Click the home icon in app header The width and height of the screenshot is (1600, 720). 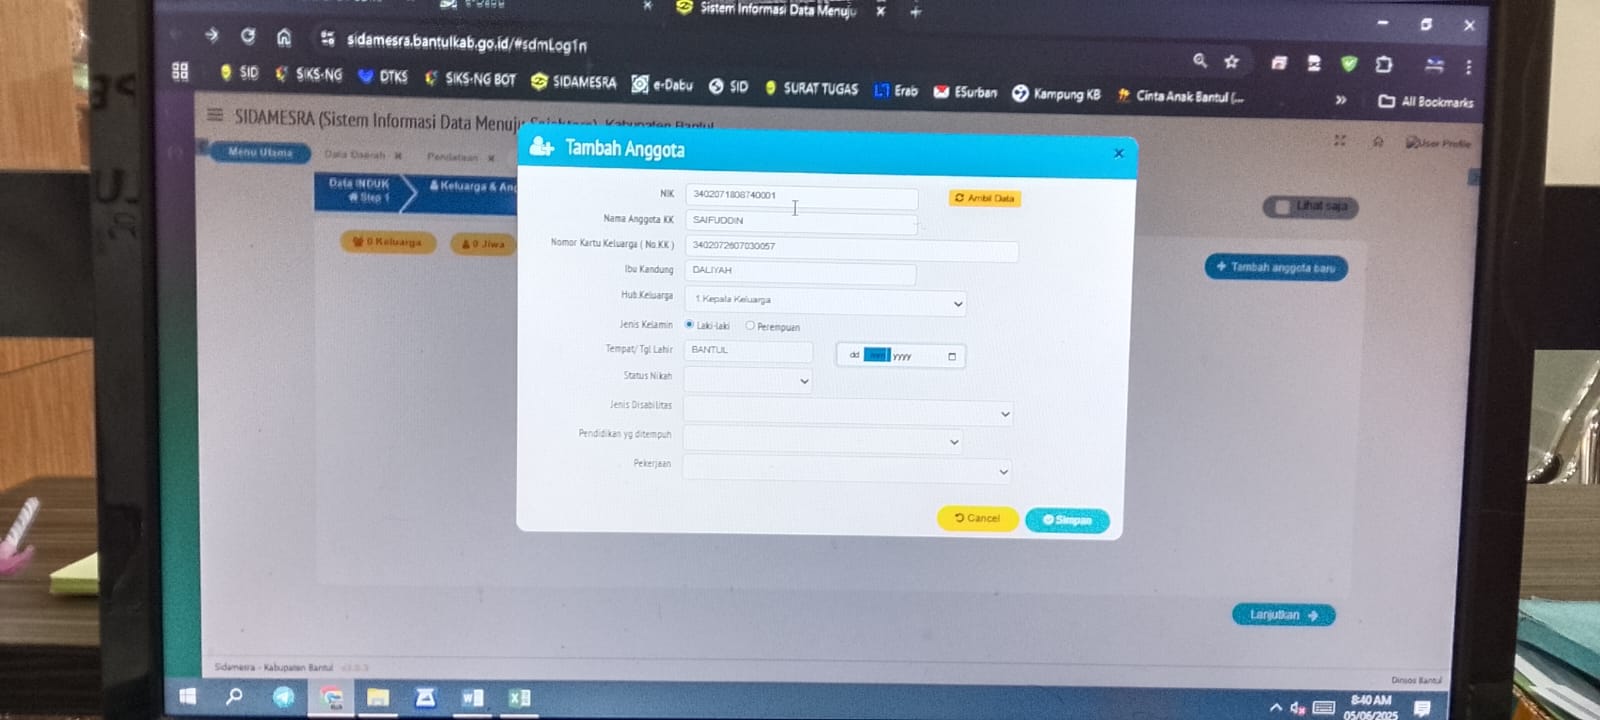1378,141
